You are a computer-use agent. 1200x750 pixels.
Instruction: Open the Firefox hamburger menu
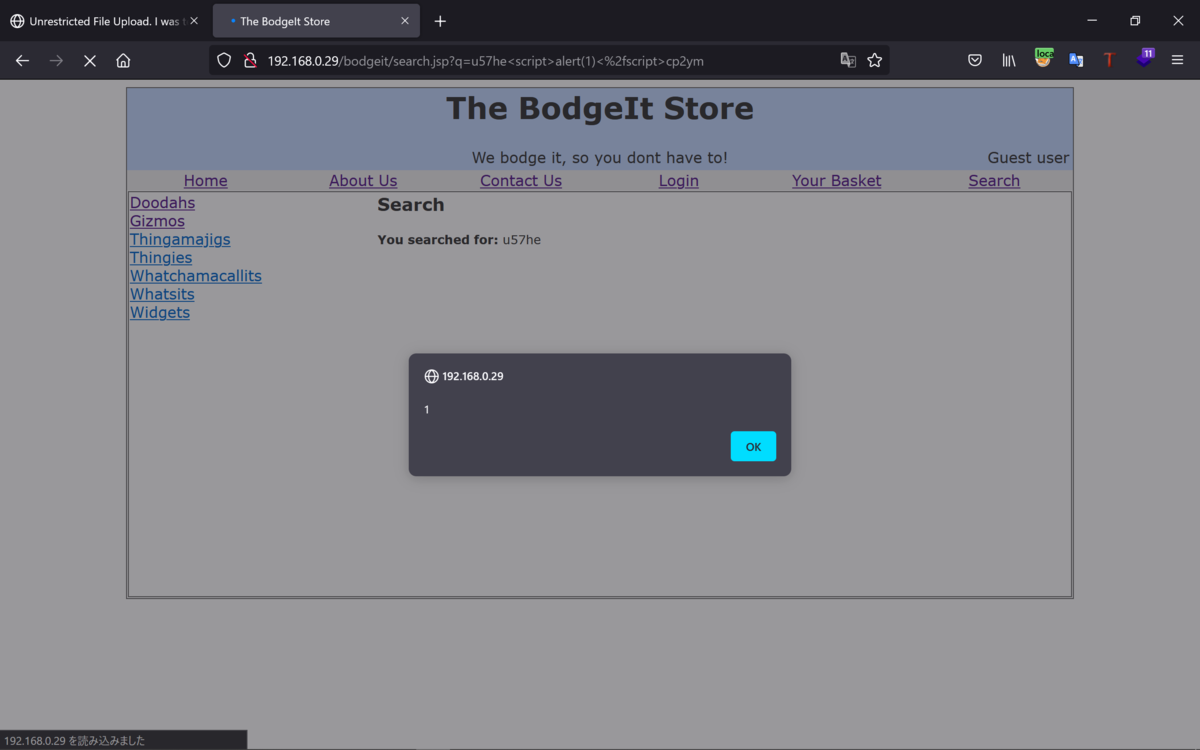pyautogui.click(x=1177, y=60)
